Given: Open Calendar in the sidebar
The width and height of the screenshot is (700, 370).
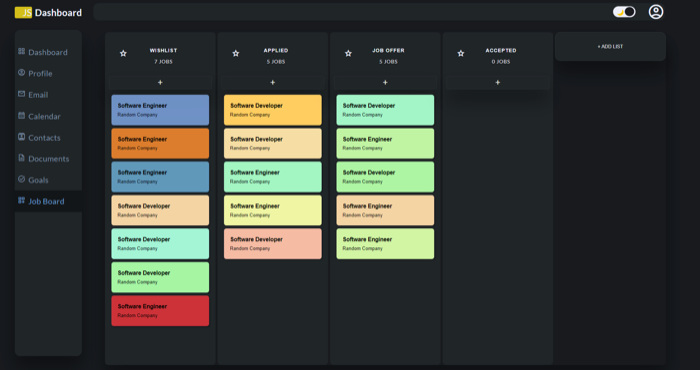Looking at the screenshot, I should pos(48,116).
